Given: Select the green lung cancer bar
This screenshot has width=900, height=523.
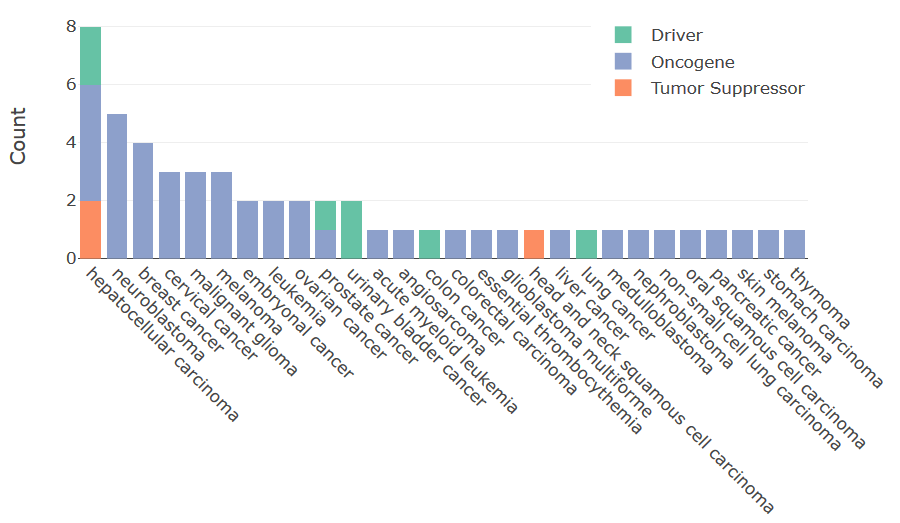Looking at the screenshot, I should coord(586,244).
